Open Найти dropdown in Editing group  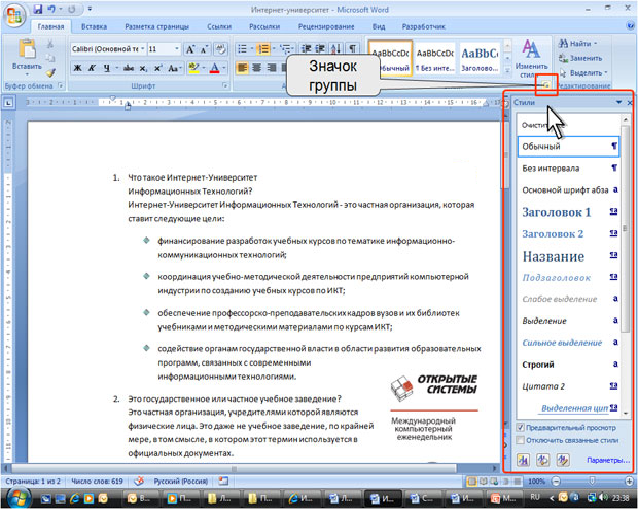596,43
